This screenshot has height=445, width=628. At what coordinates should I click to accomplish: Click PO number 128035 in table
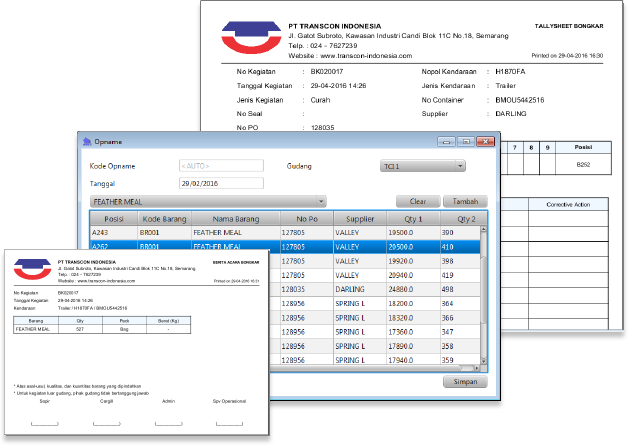point(307,289)
